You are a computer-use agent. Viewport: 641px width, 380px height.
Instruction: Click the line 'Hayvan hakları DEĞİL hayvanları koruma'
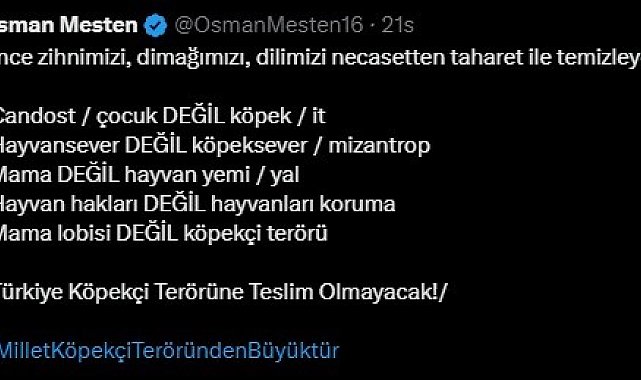point(197,204)
